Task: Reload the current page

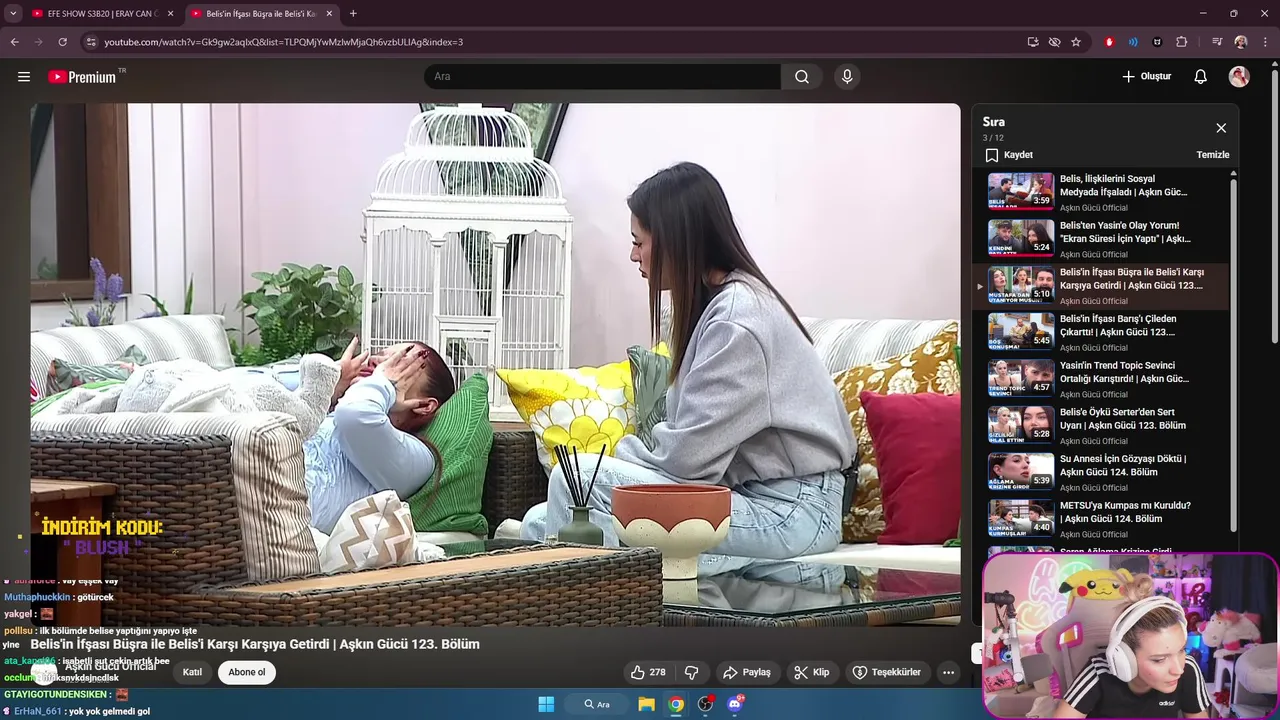Action: pos(62,42)
